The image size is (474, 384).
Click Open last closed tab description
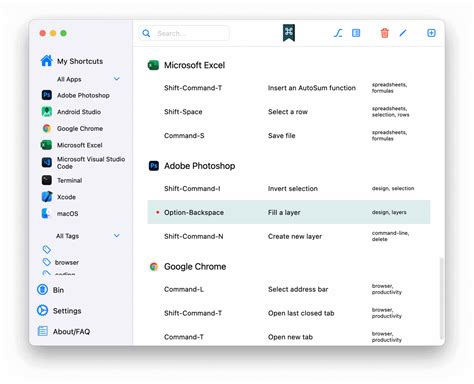pyautogui.click(x=301, y=313)
